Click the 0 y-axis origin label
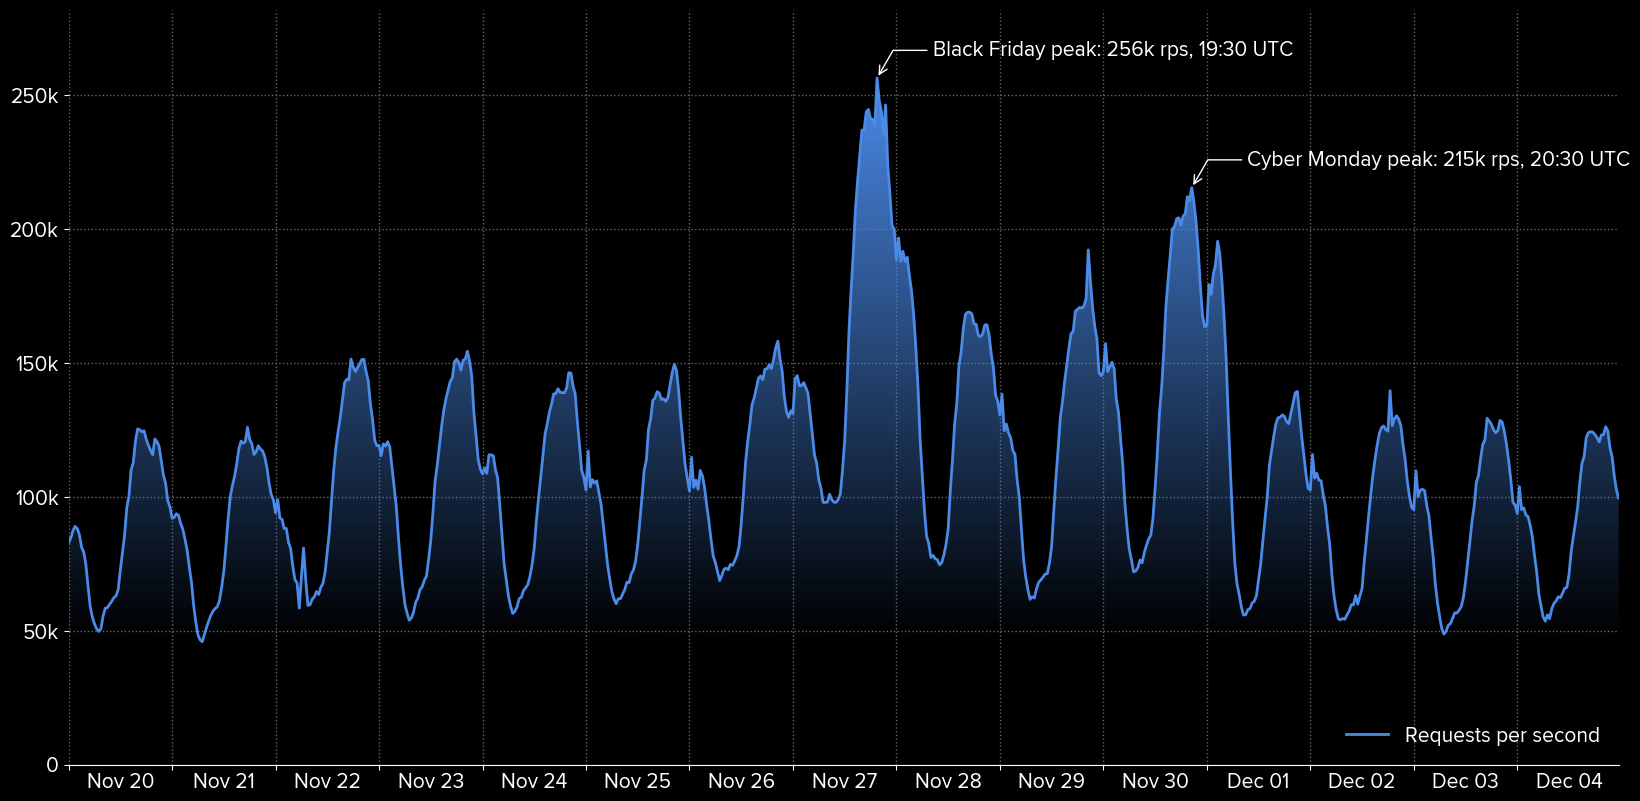Screen dimensions: 1640x801 point(52,766)
